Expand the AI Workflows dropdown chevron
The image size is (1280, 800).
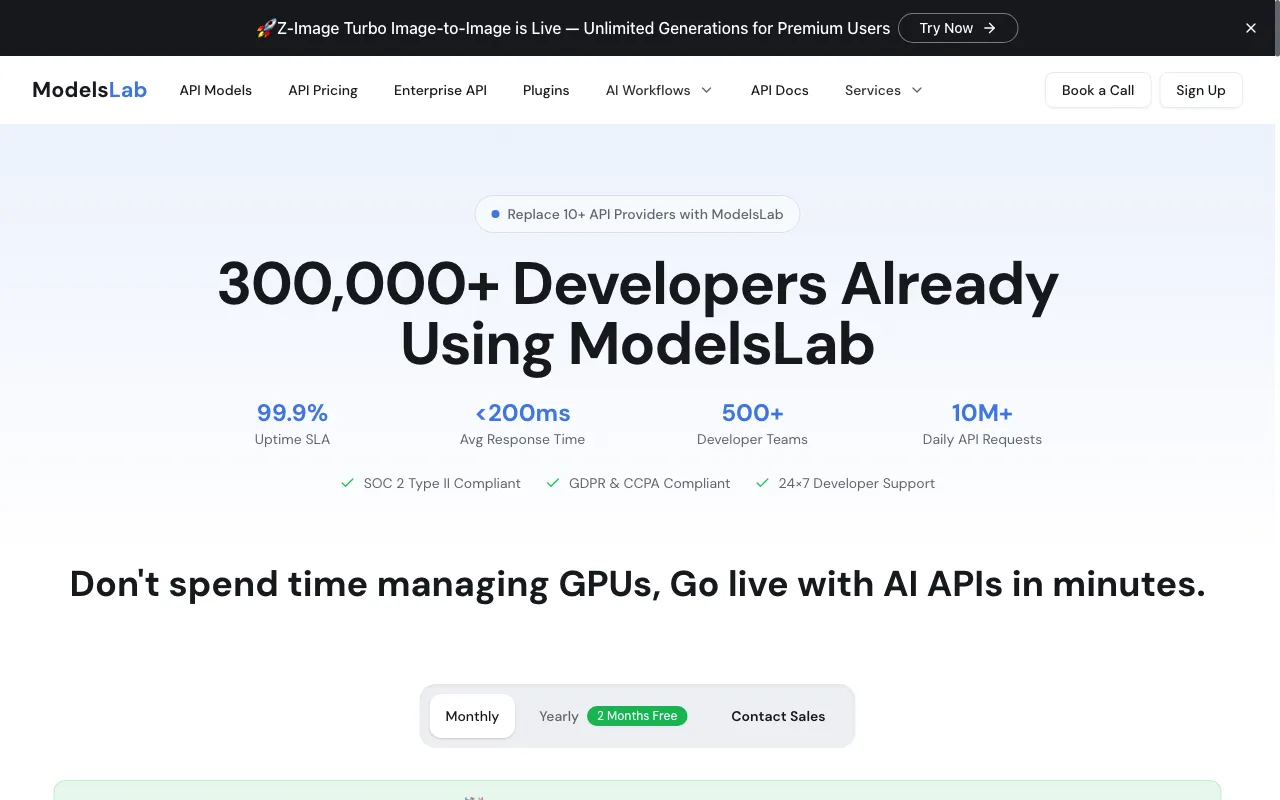point(706,90)
